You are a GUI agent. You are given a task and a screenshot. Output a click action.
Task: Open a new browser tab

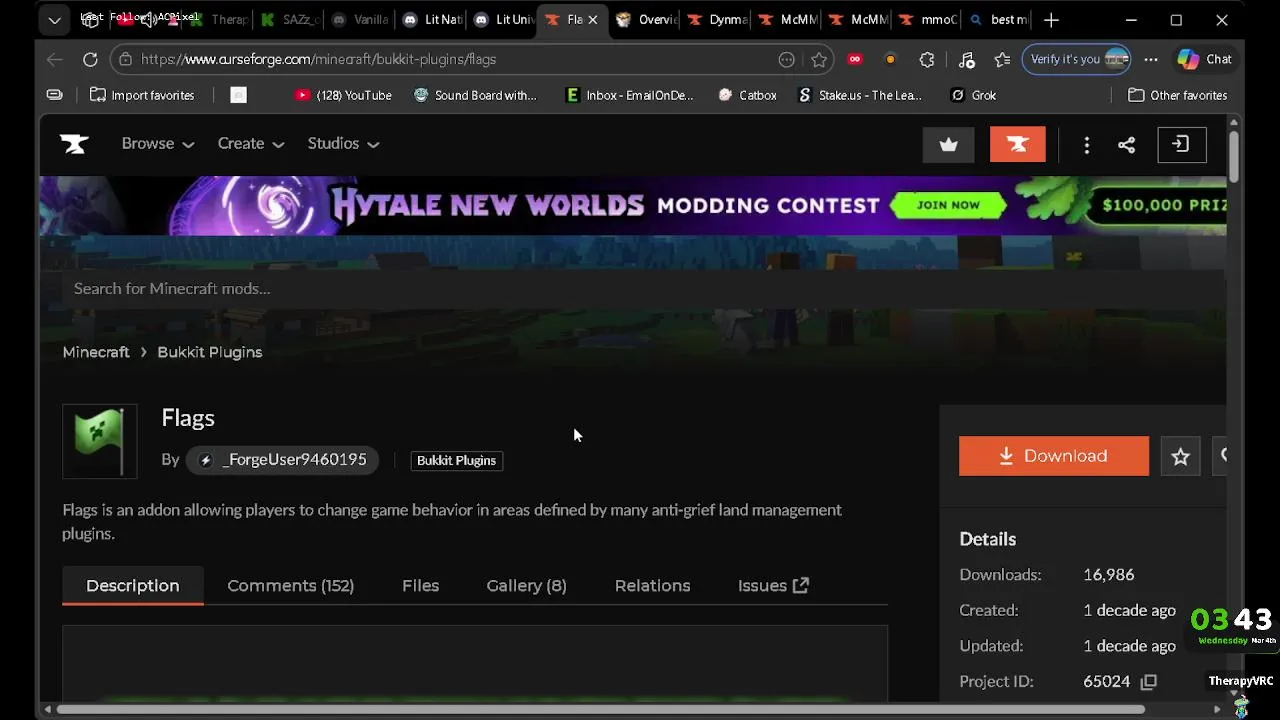(1051, 20)
